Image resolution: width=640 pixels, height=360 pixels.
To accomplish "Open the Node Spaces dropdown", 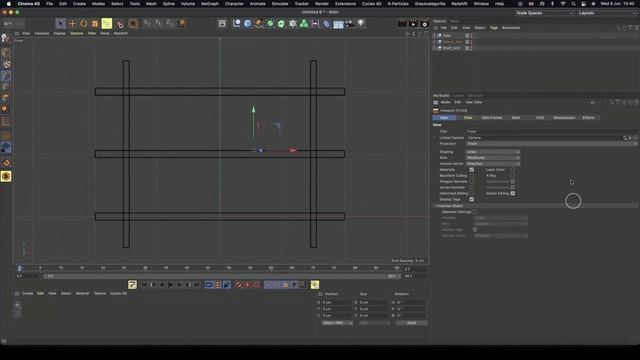I will click(544, 13).
